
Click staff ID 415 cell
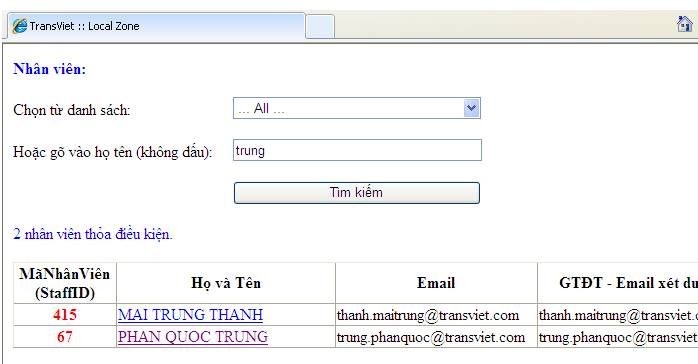65,315
